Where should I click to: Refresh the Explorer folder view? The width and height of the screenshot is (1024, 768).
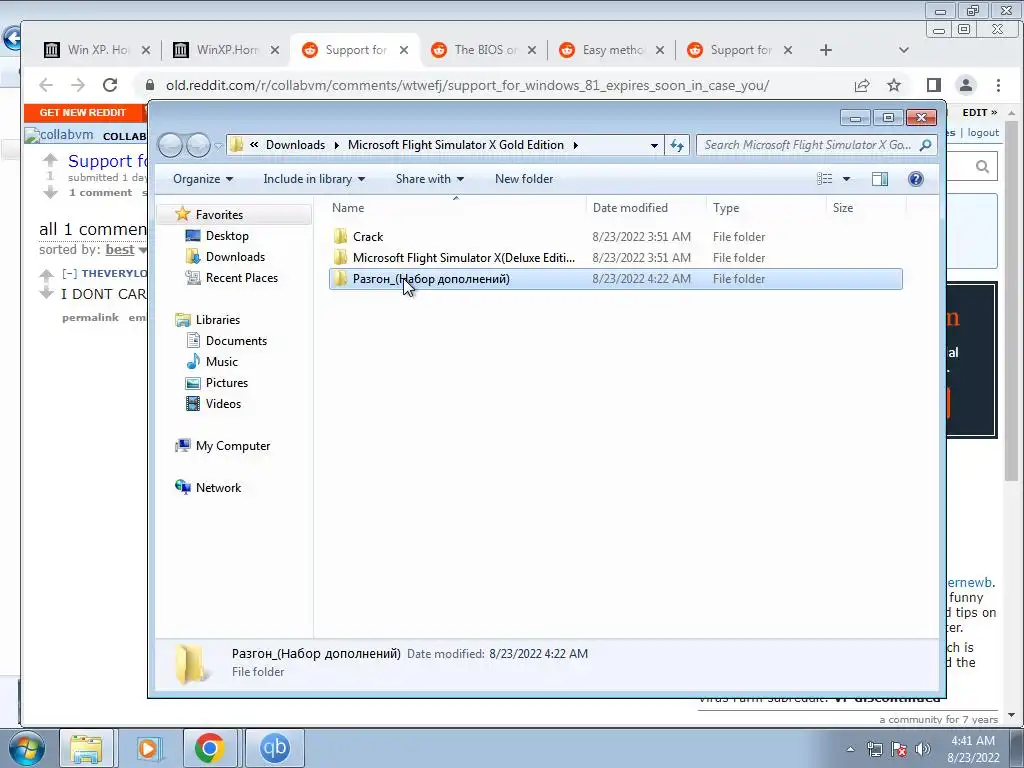[677, 145]
